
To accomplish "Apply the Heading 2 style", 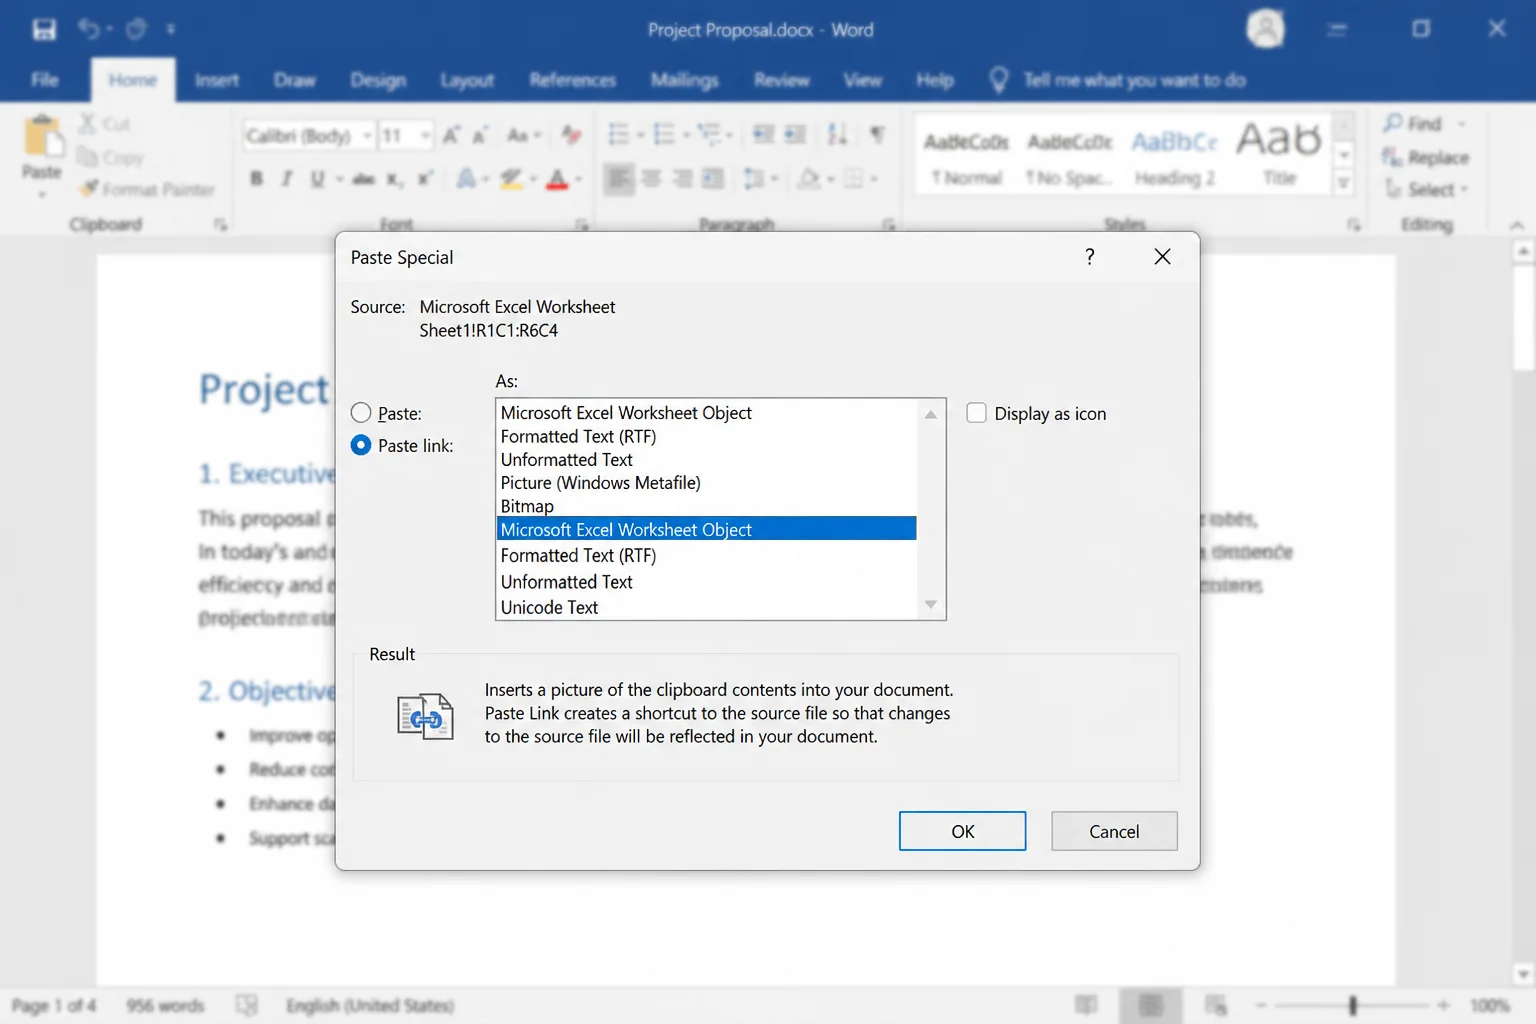I will (1174, 157).
